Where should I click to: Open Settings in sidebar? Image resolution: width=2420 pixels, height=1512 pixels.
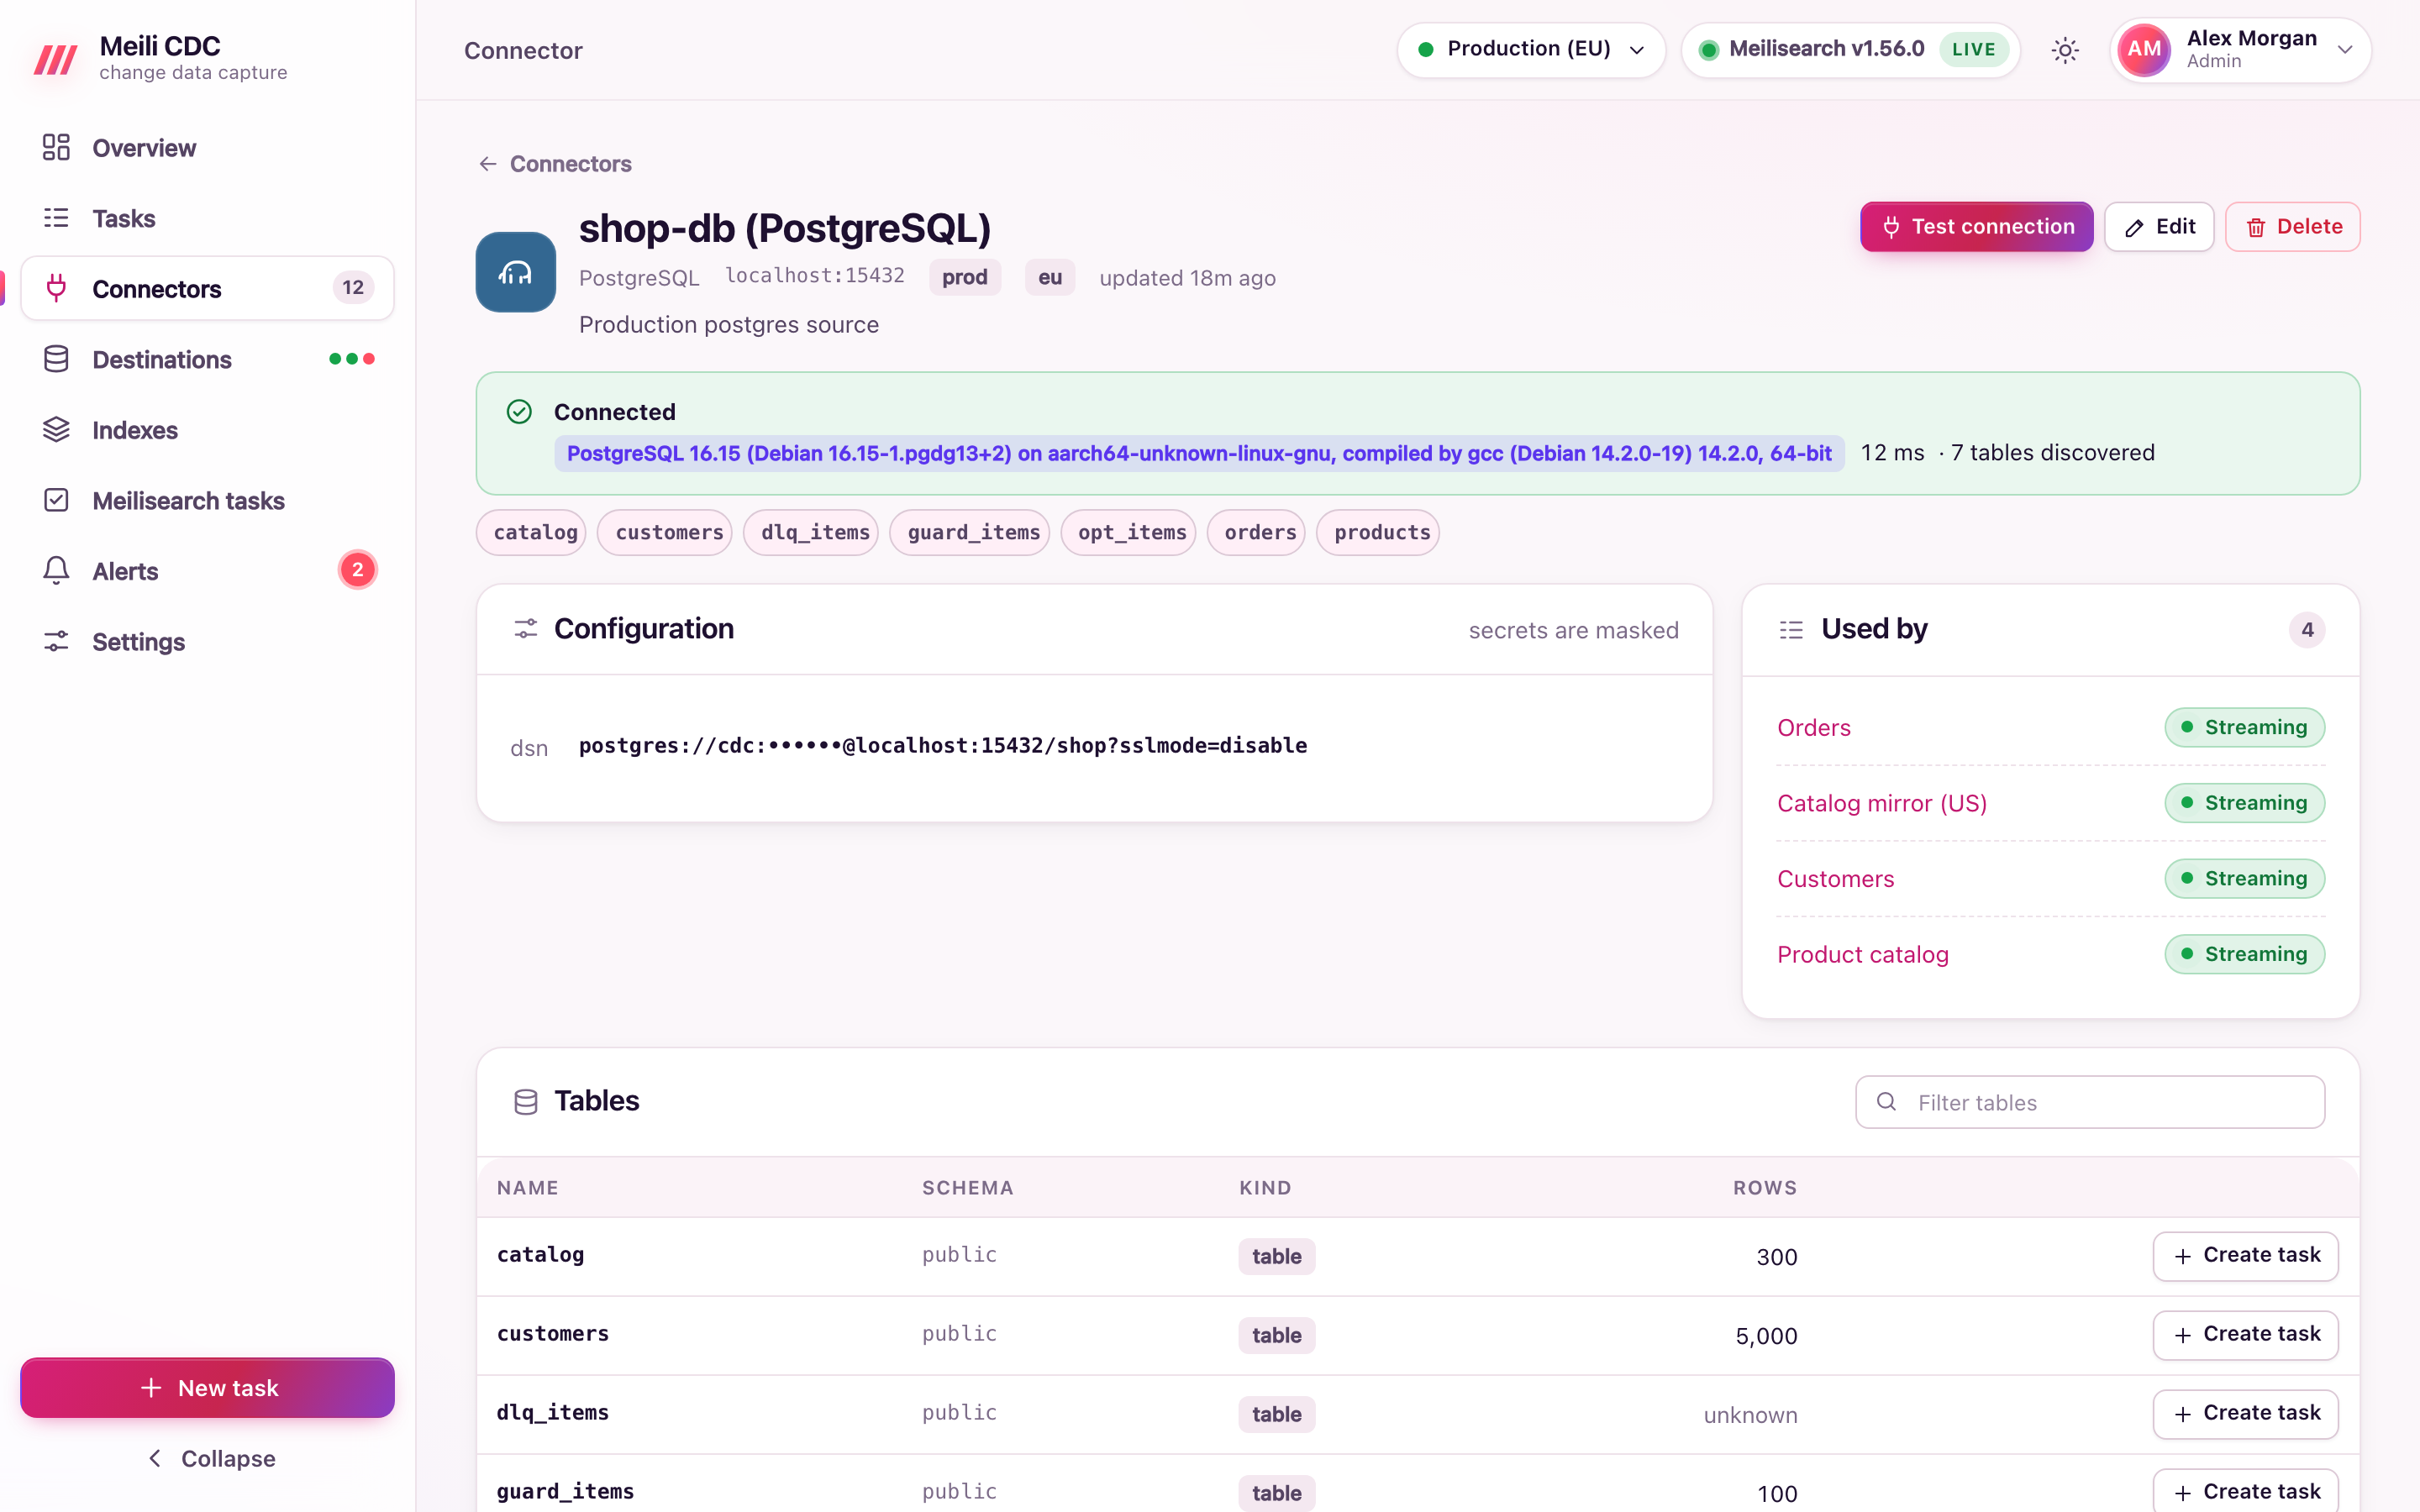pos(208,642)
